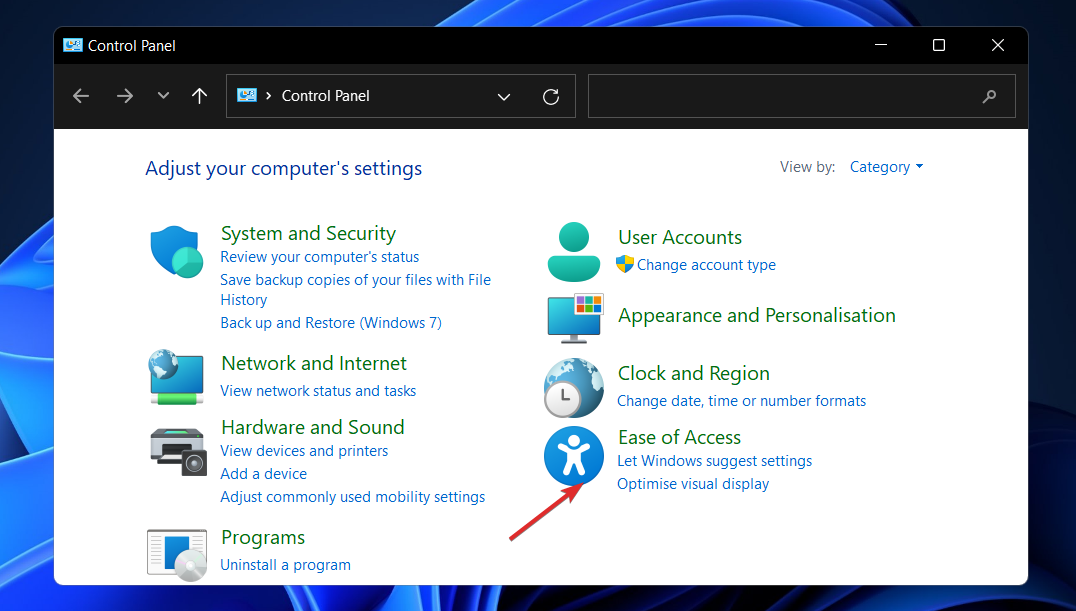Open the Programs category icon
This screenshot has height=611, width=1076.
177,554
